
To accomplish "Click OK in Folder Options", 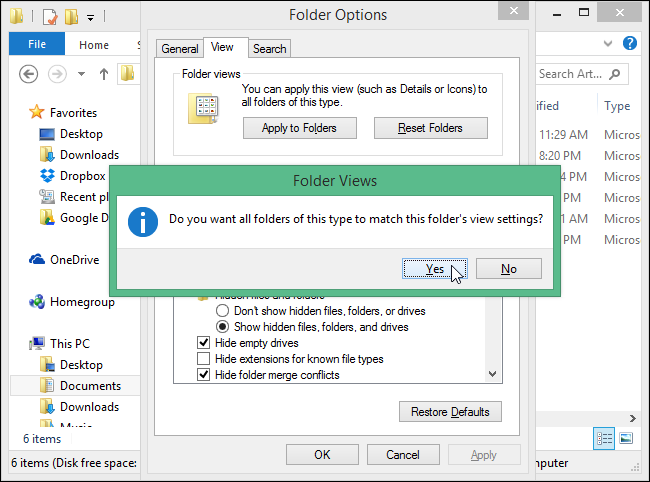I will click(x=322, y=455).
